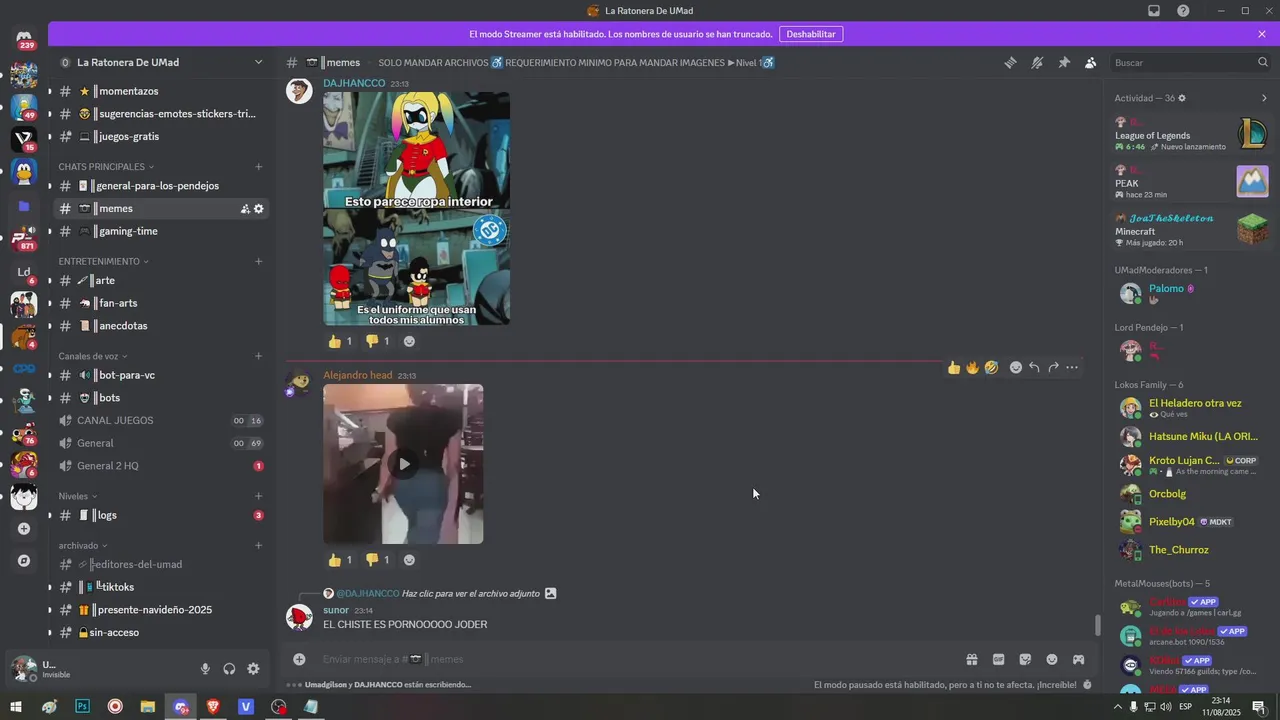Invite people to the memes channel icon
The height and width of the screenshot is (720, 1280).
[x=245, y=209]
